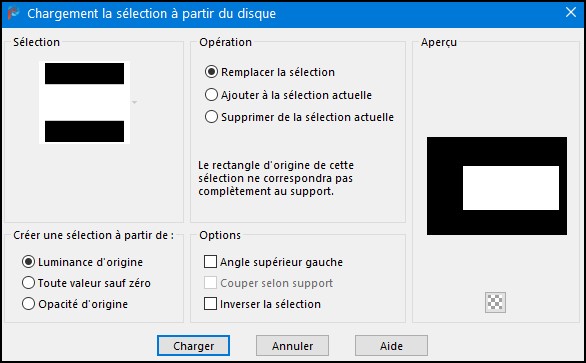The width and height of the screenshot is (586, 363).
Task: Choose Ajouter à la sélection actuelle
Action: coord(288,95)
